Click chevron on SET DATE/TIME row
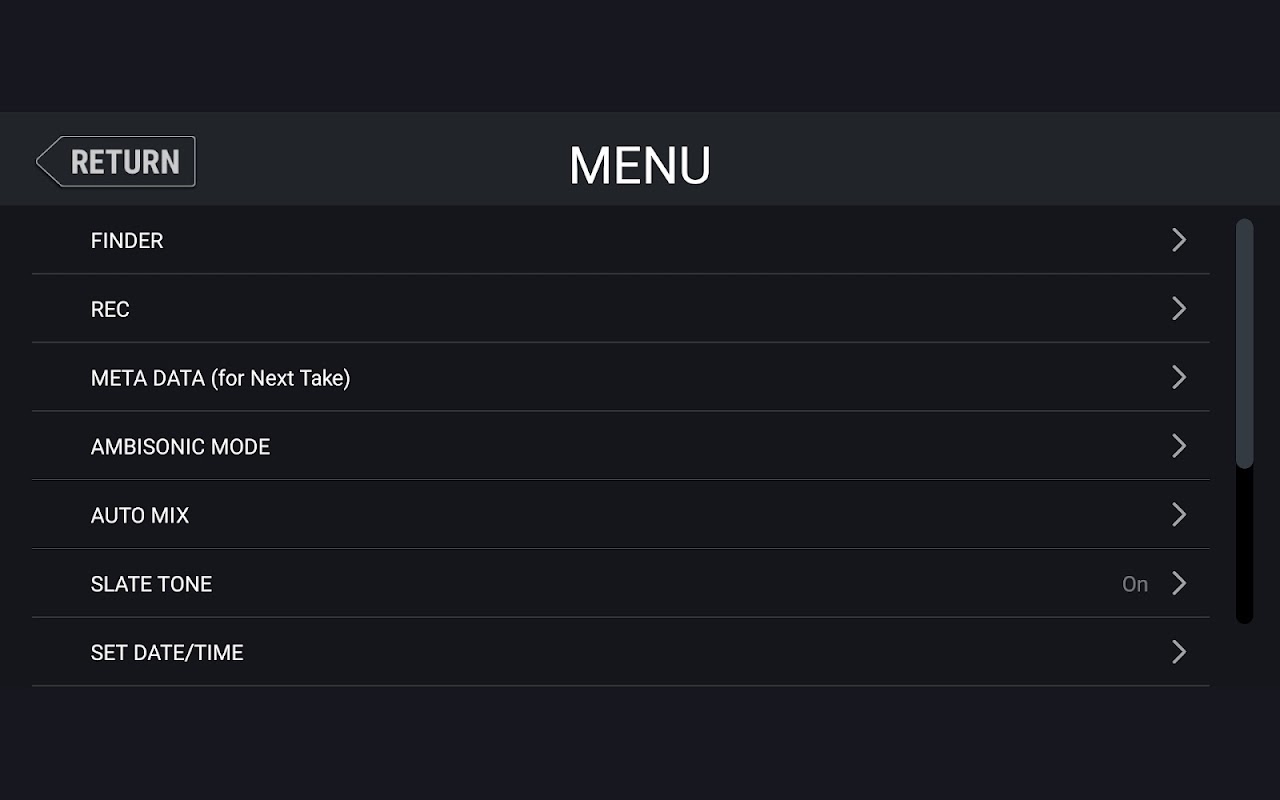Screen dimensions: 1280x800 [x=1179, y=652]
